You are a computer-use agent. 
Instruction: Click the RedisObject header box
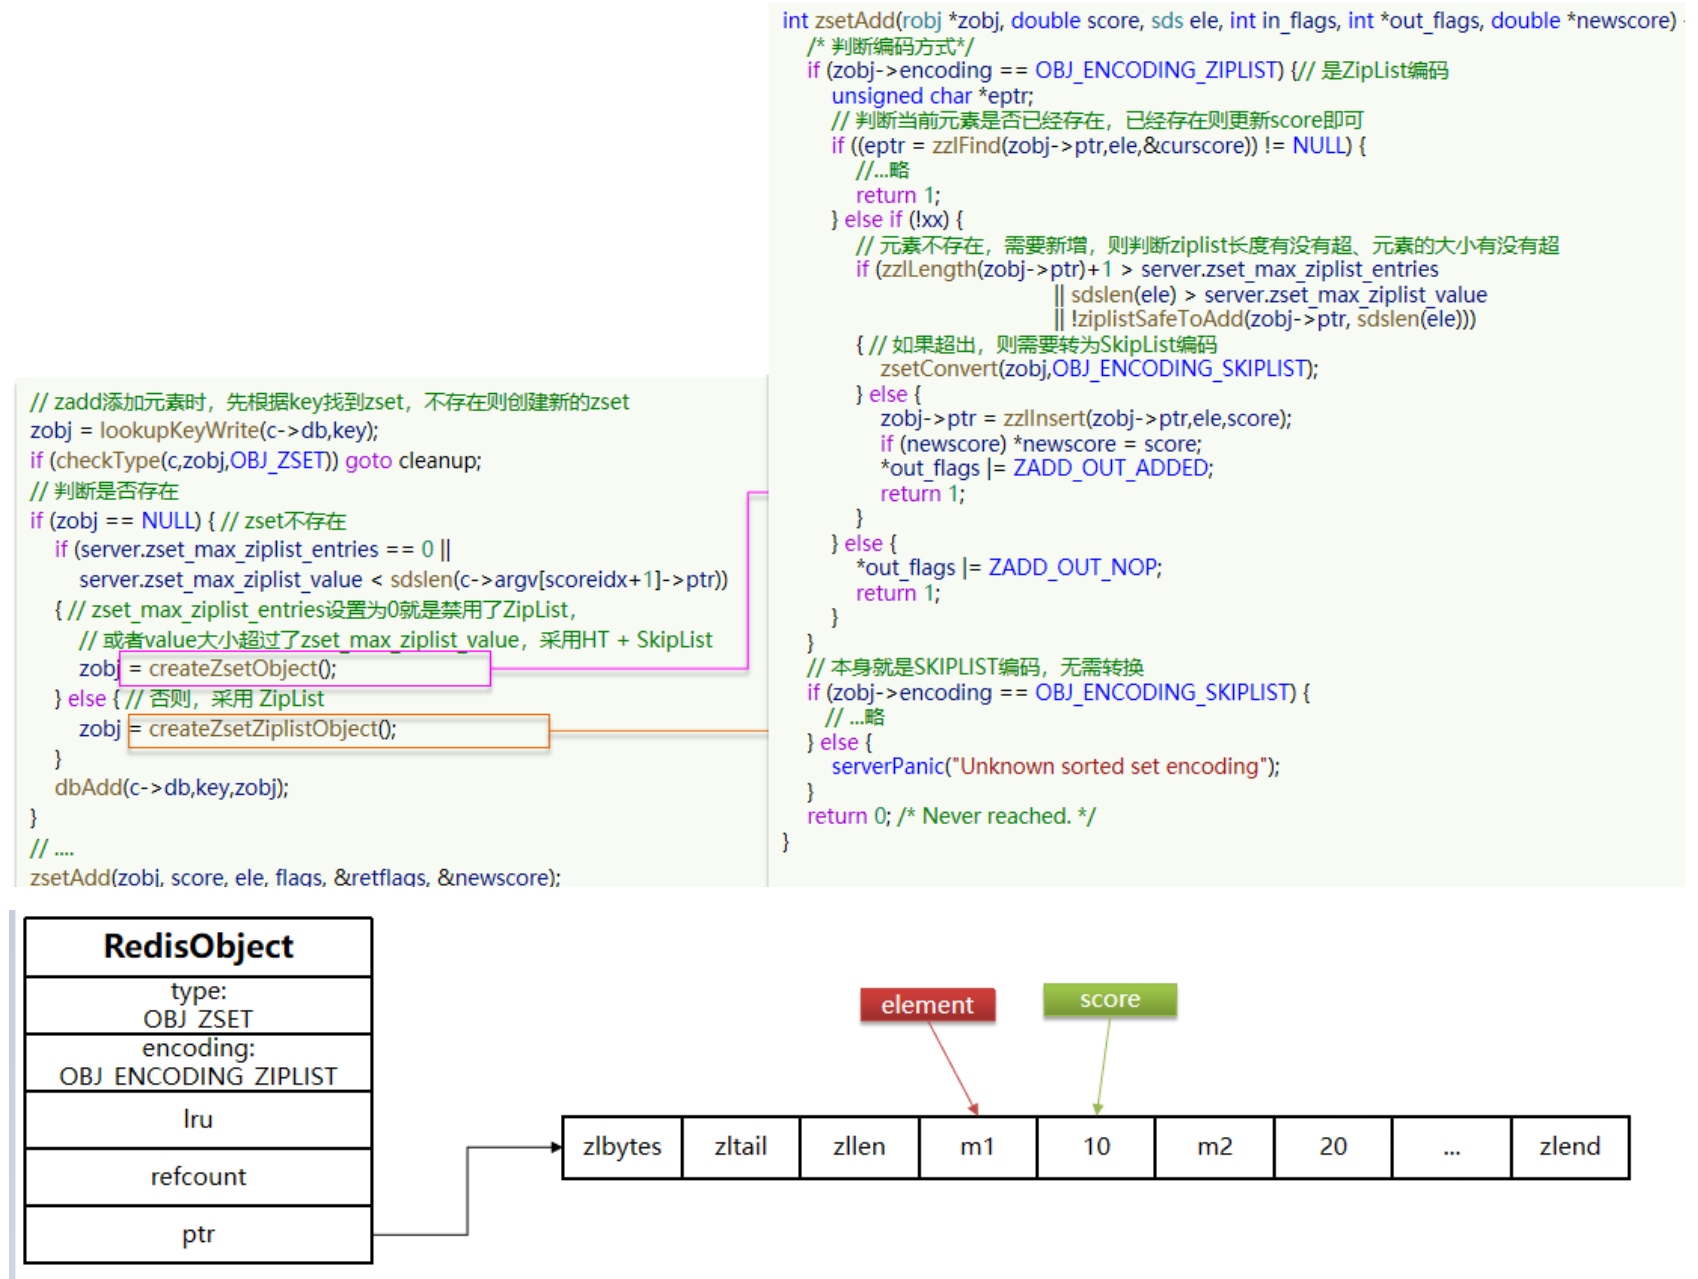click(x=198, y=946)
